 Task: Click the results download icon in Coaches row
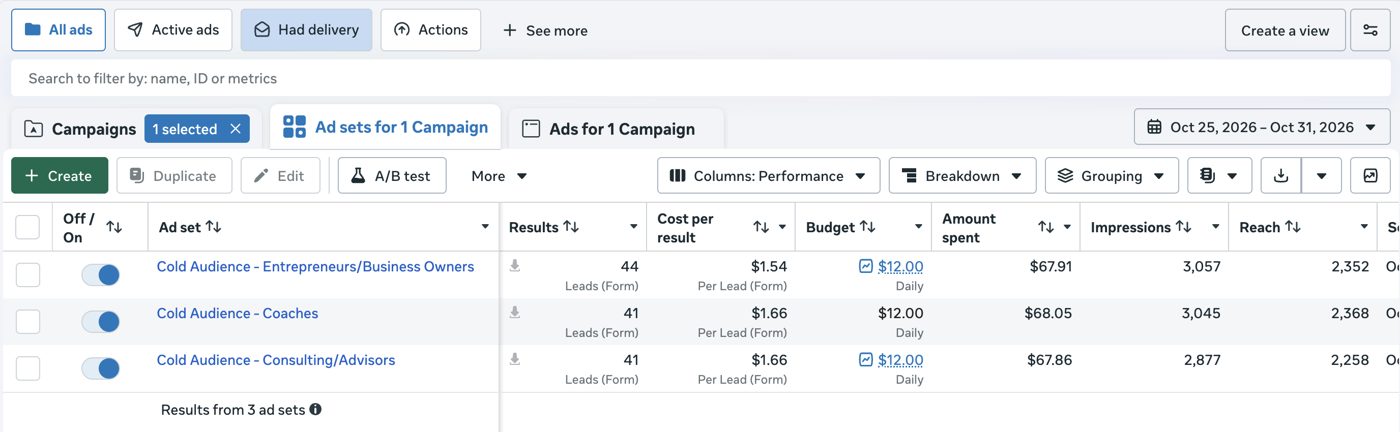[x=515, y=313]
